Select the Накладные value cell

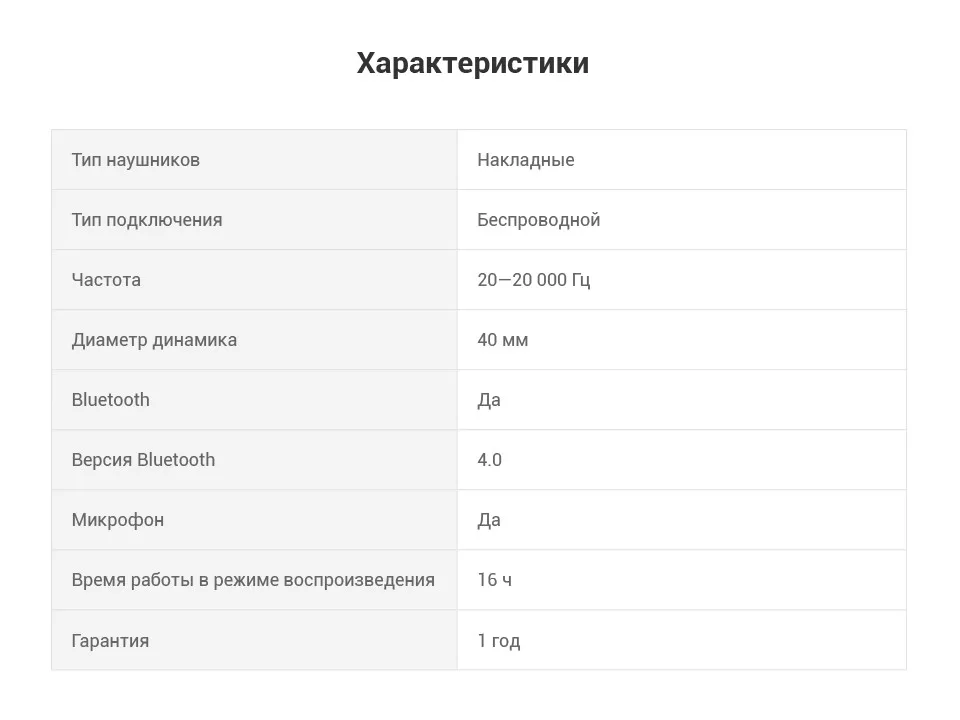pos(525,160)
